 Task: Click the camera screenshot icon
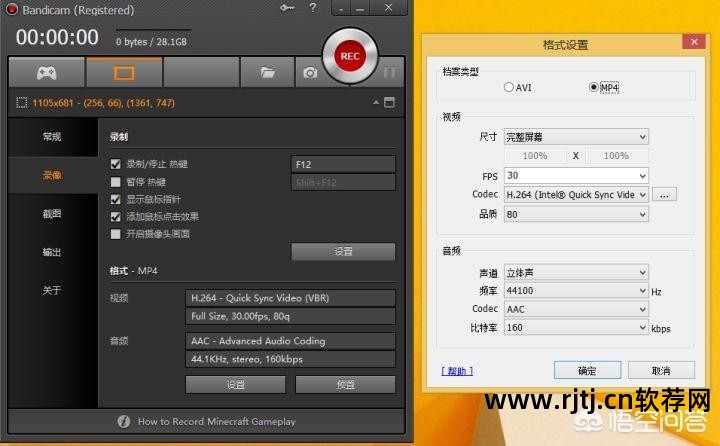(x=310, y=72)
